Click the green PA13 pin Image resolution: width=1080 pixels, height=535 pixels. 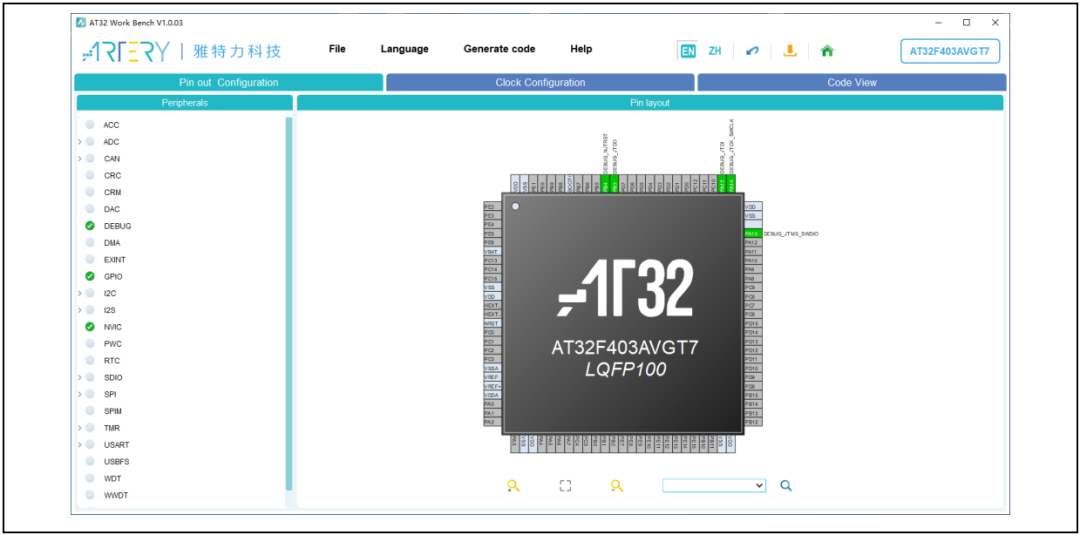click(754, 233)
